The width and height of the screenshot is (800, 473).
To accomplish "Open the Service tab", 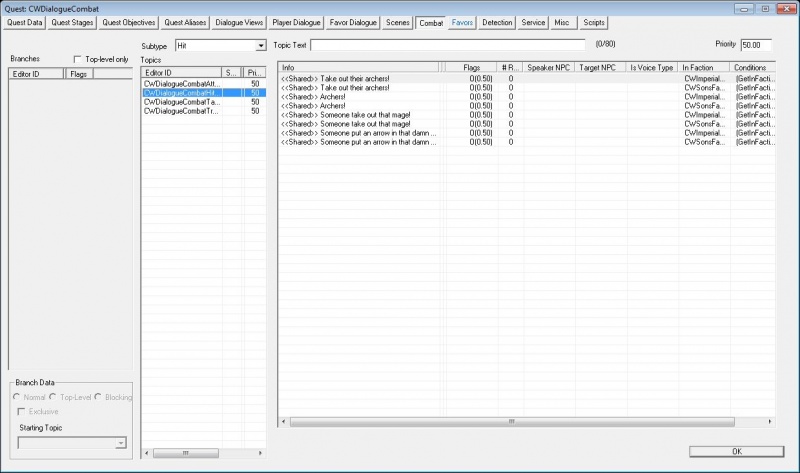I will [x=533, y=22].
